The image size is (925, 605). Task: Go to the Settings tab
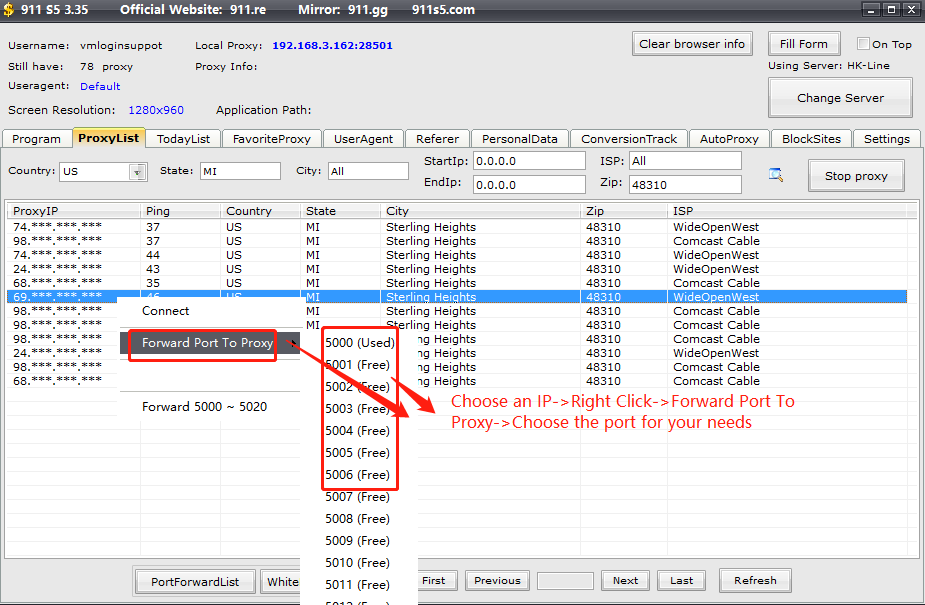tap(886, 139)
